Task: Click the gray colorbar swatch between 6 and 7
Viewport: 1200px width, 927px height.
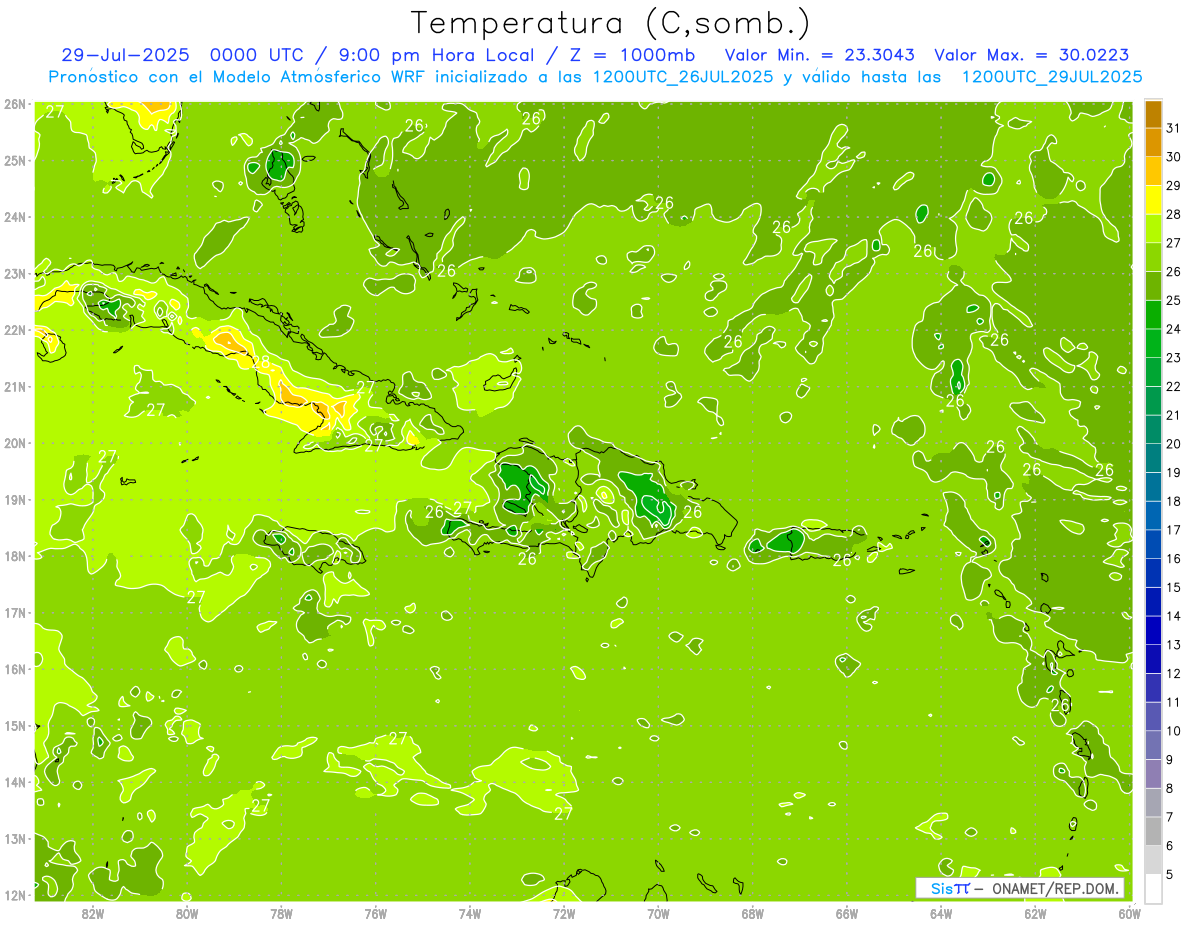Action: (x=1153, y=831)
